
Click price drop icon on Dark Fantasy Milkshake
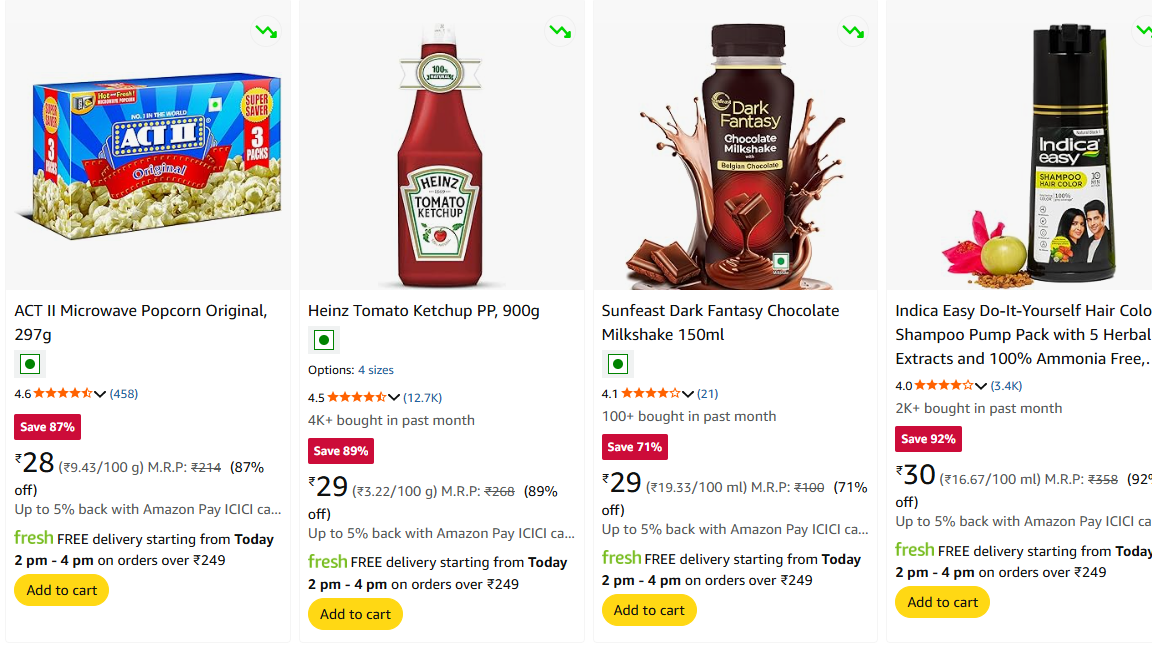[x=853, y=31]
